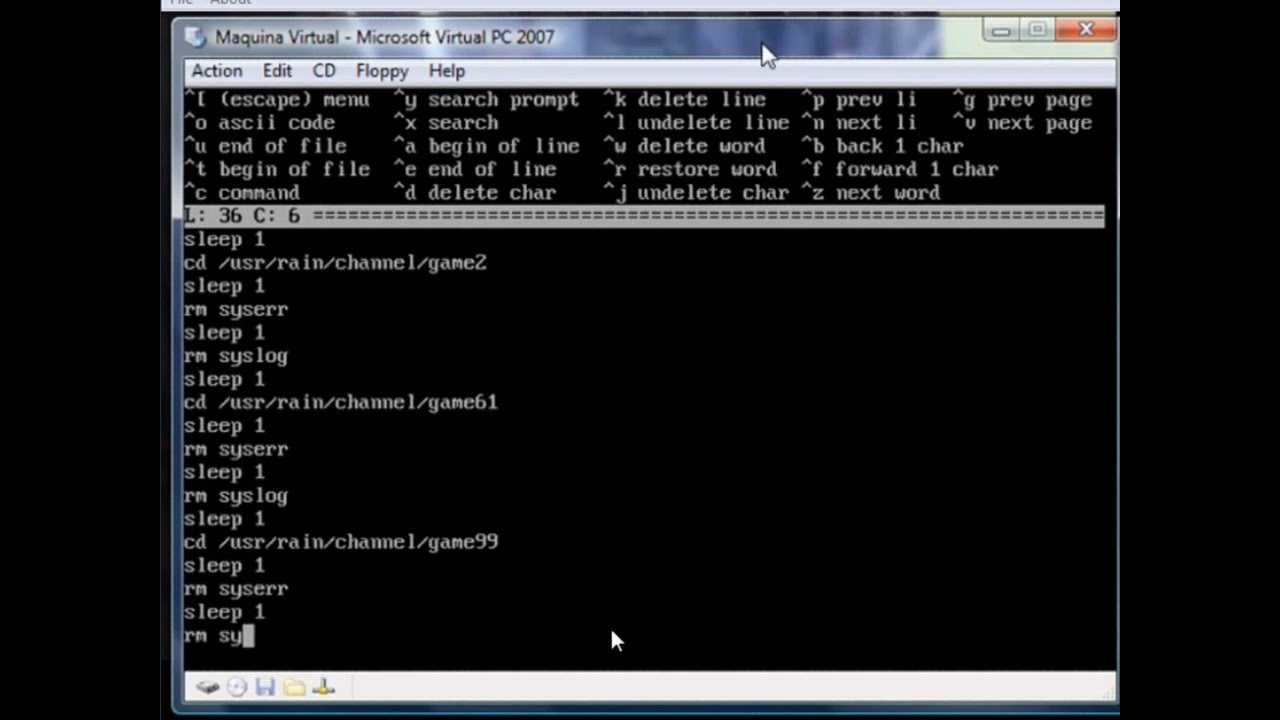The image size is (1280, 720).
Task: Click the '^p prev li' hint
Action: point(859,100)
